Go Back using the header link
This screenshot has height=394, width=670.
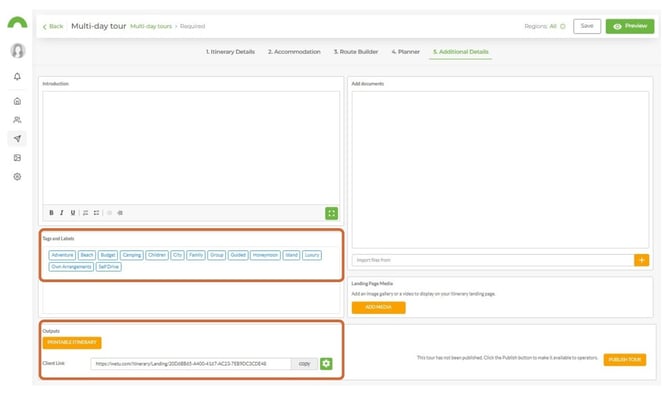coord(53,26)
